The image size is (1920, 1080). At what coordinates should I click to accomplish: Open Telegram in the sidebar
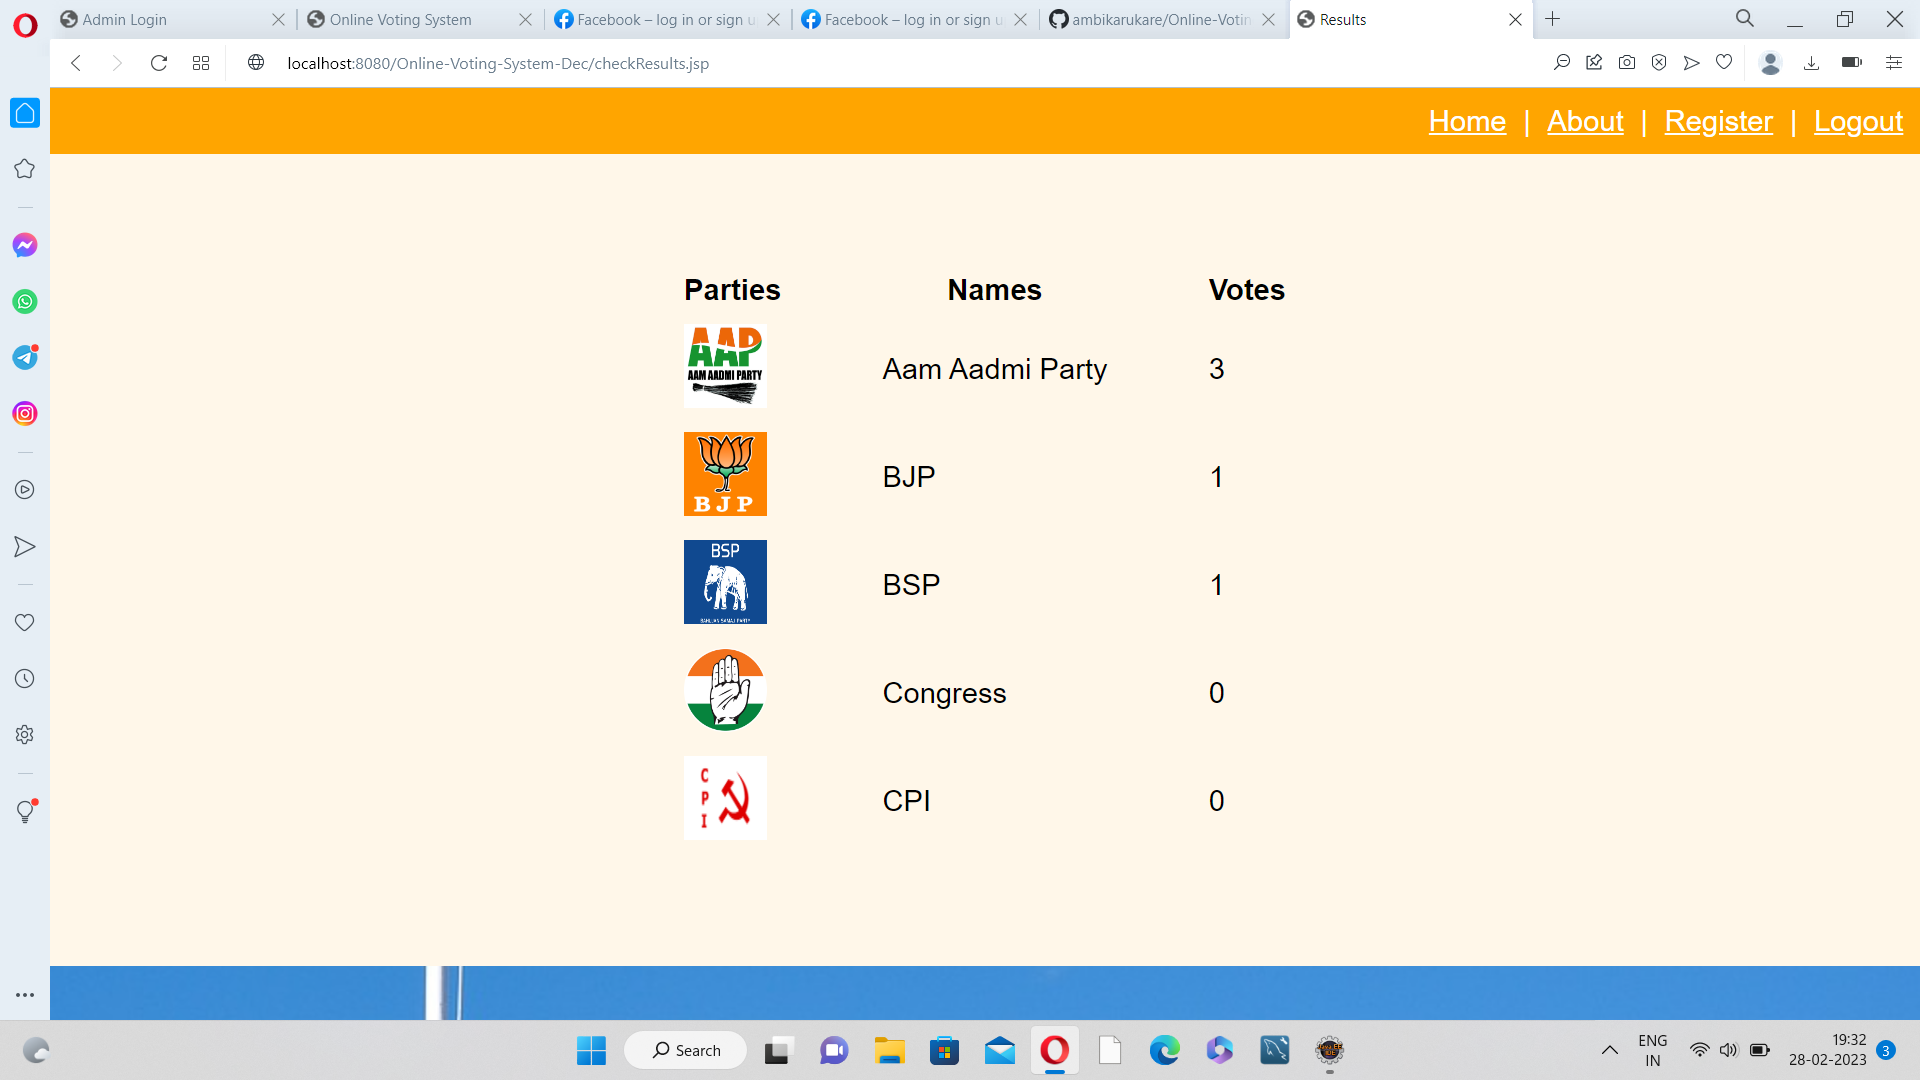(x=24, y=357)
